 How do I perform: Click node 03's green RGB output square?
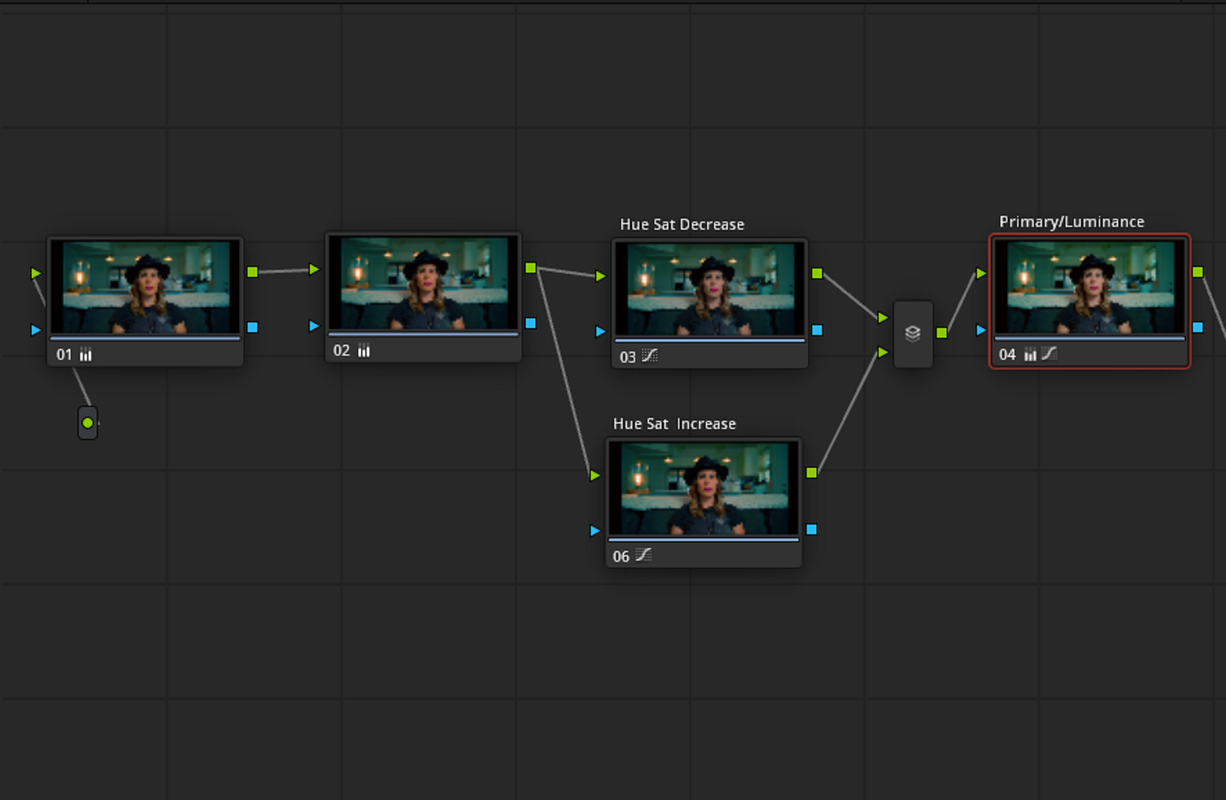[x=817, y=273]
